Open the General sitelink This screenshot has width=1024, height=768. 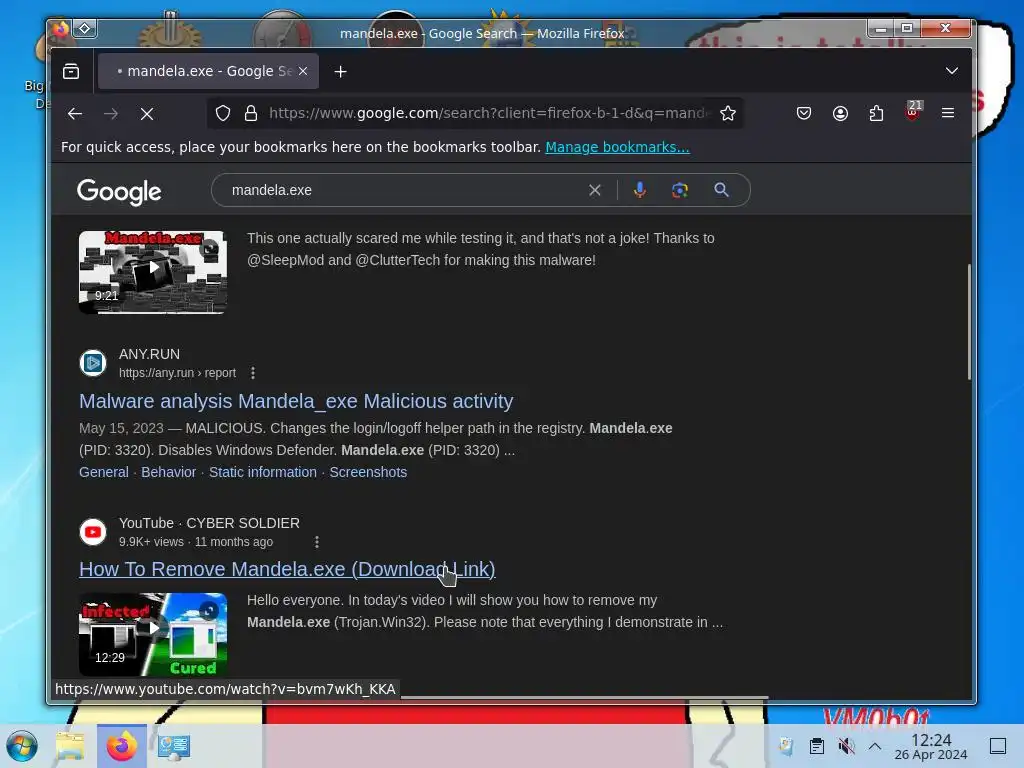click(104, 472)
